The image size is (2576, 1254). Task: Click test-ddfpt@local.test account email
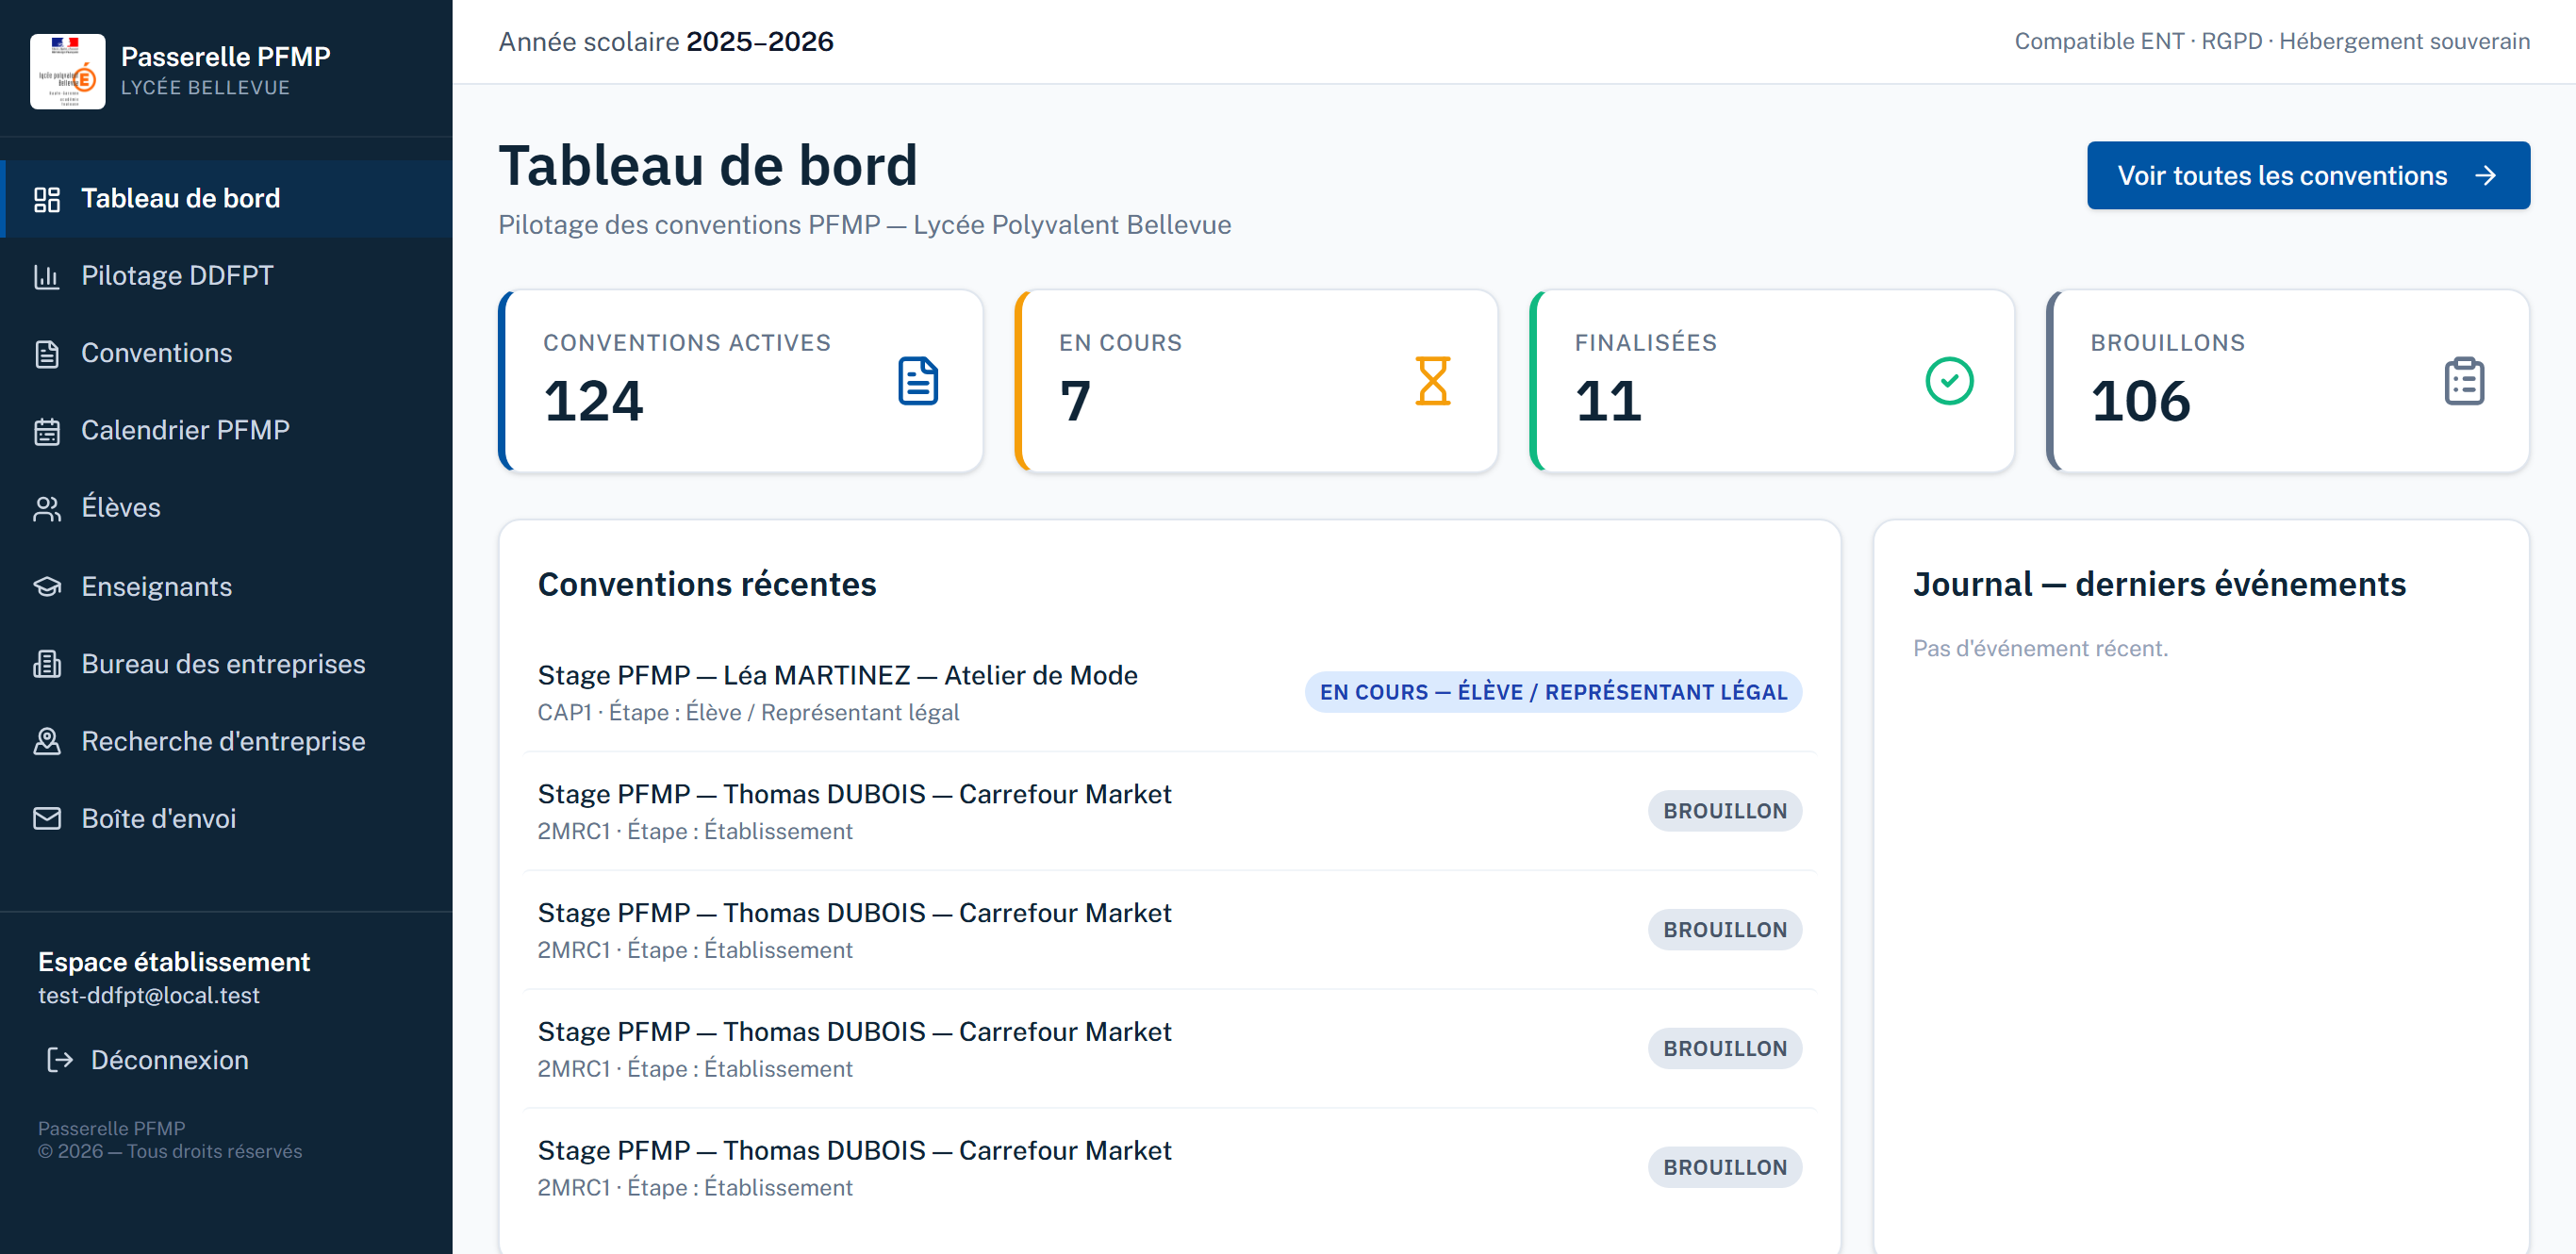(149, 995)
